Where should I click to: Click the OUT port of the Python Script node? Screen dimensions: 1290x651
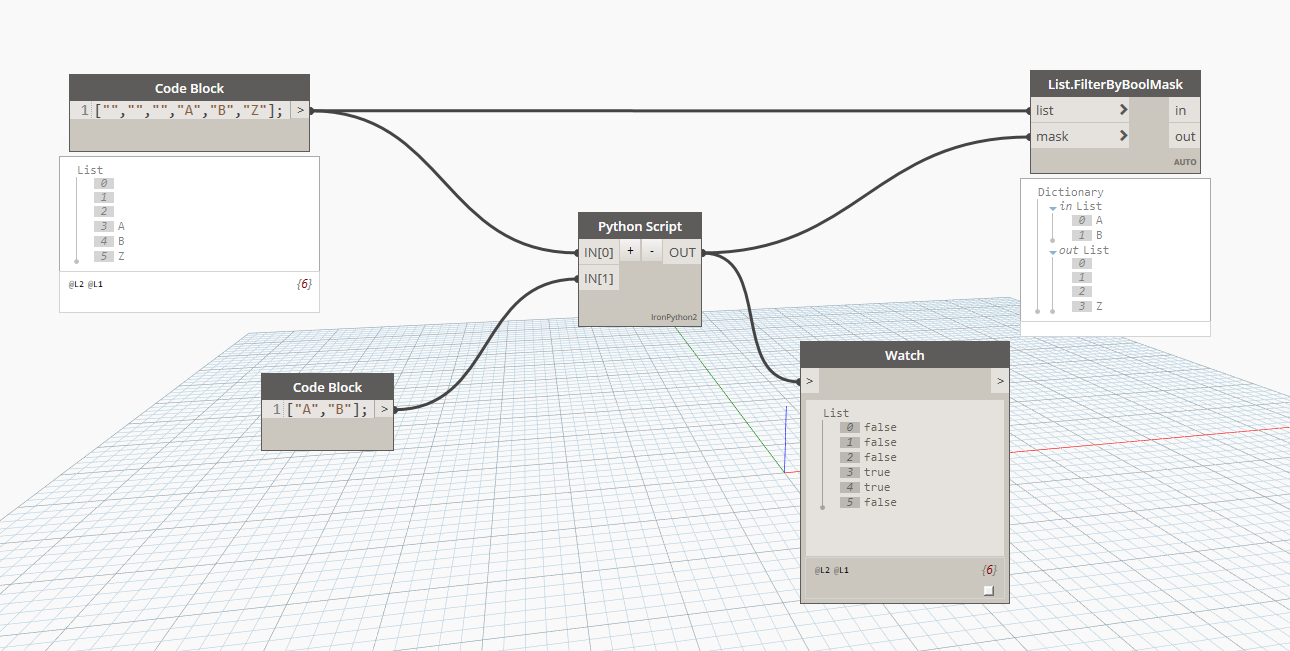[682, 252]
